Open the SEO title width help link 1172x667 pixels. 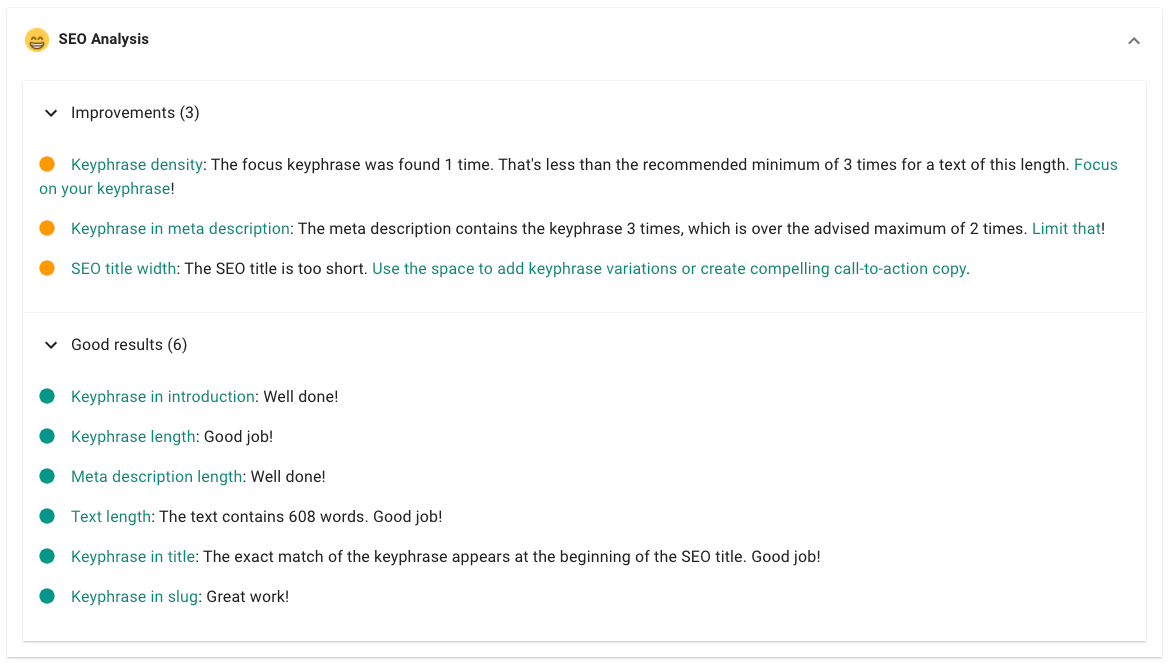(x=124, y=268)
